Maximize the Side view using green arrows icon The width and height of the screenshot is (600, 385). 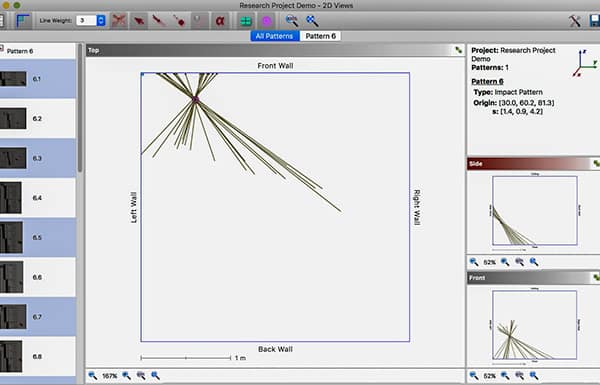coord(596,163)
